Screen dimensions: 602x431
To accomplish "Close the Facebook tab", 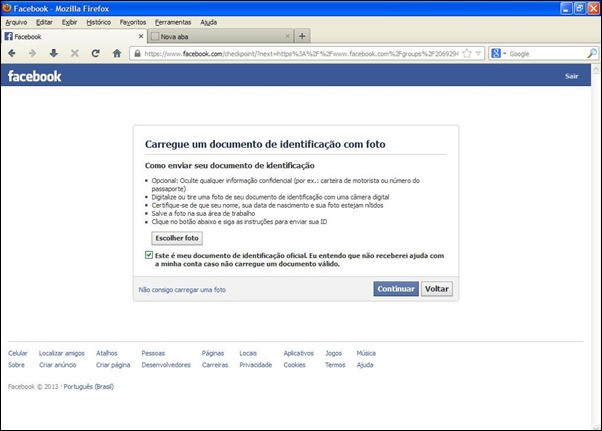I will coord(141,36).
